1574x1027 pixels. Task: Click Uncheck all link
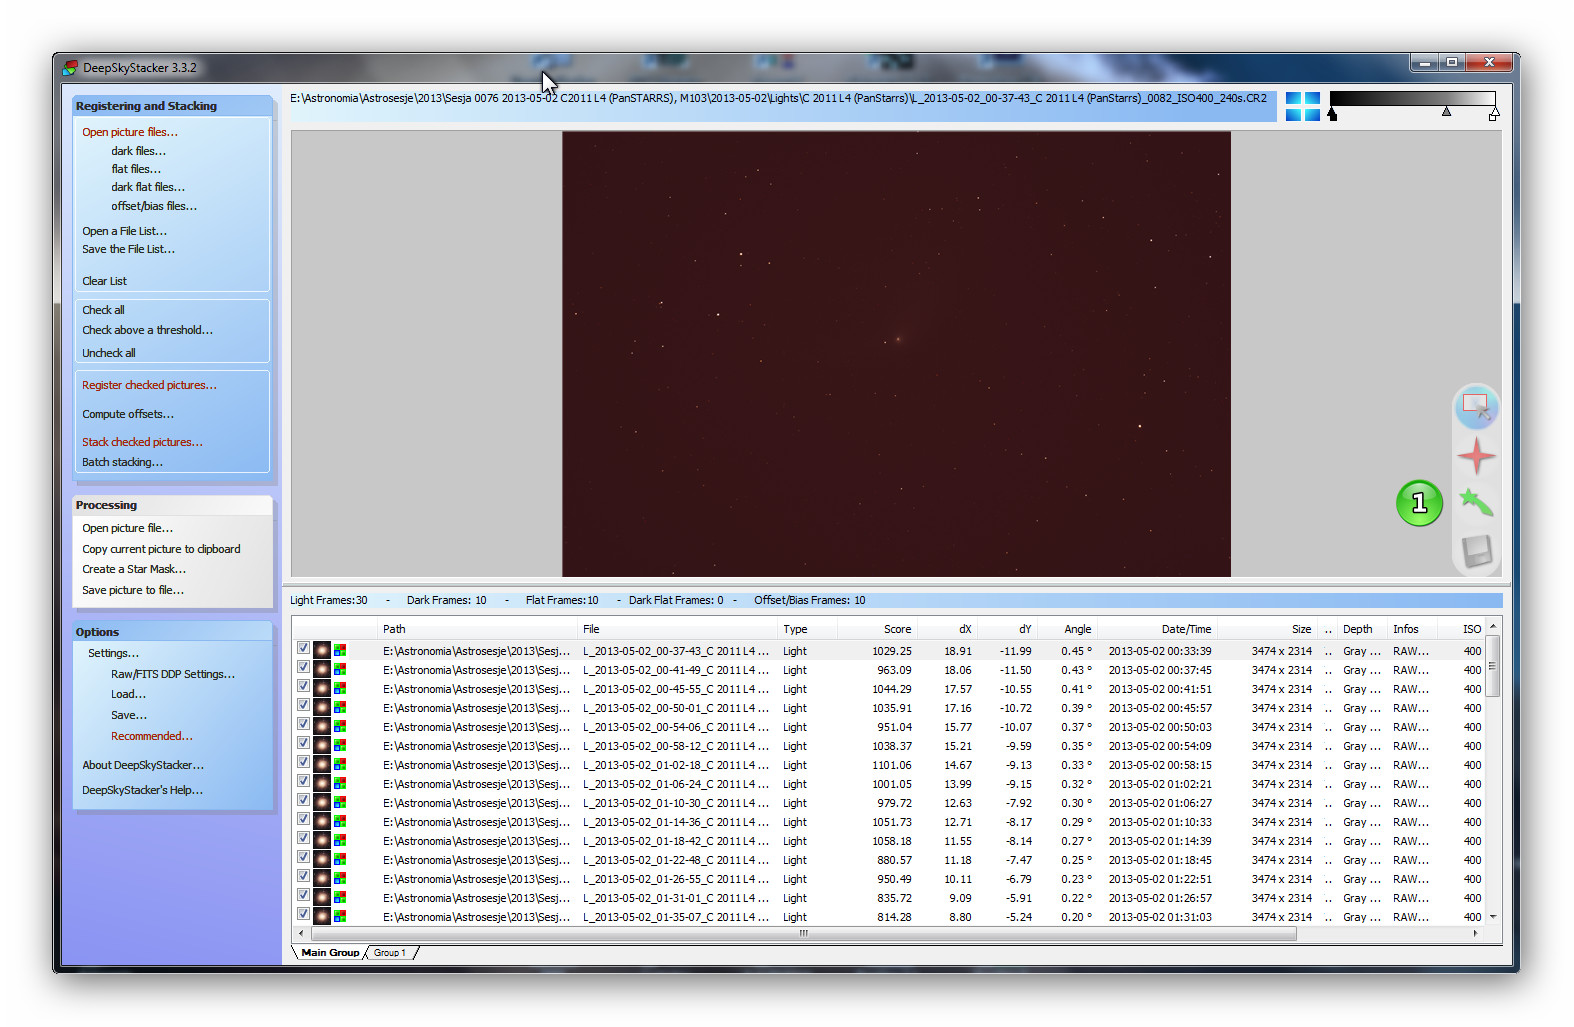pyautogui.click(x=109, y=353)
